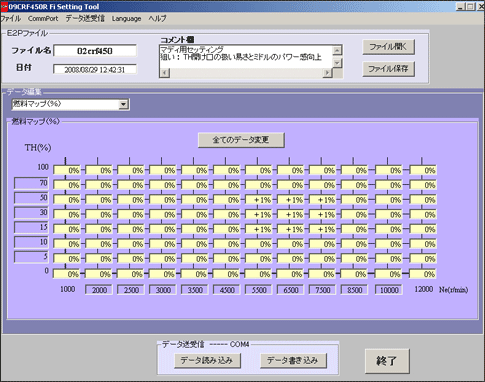
Task: Expand the 燃料マップ(%) dropdown arrow
Action: 123,104
